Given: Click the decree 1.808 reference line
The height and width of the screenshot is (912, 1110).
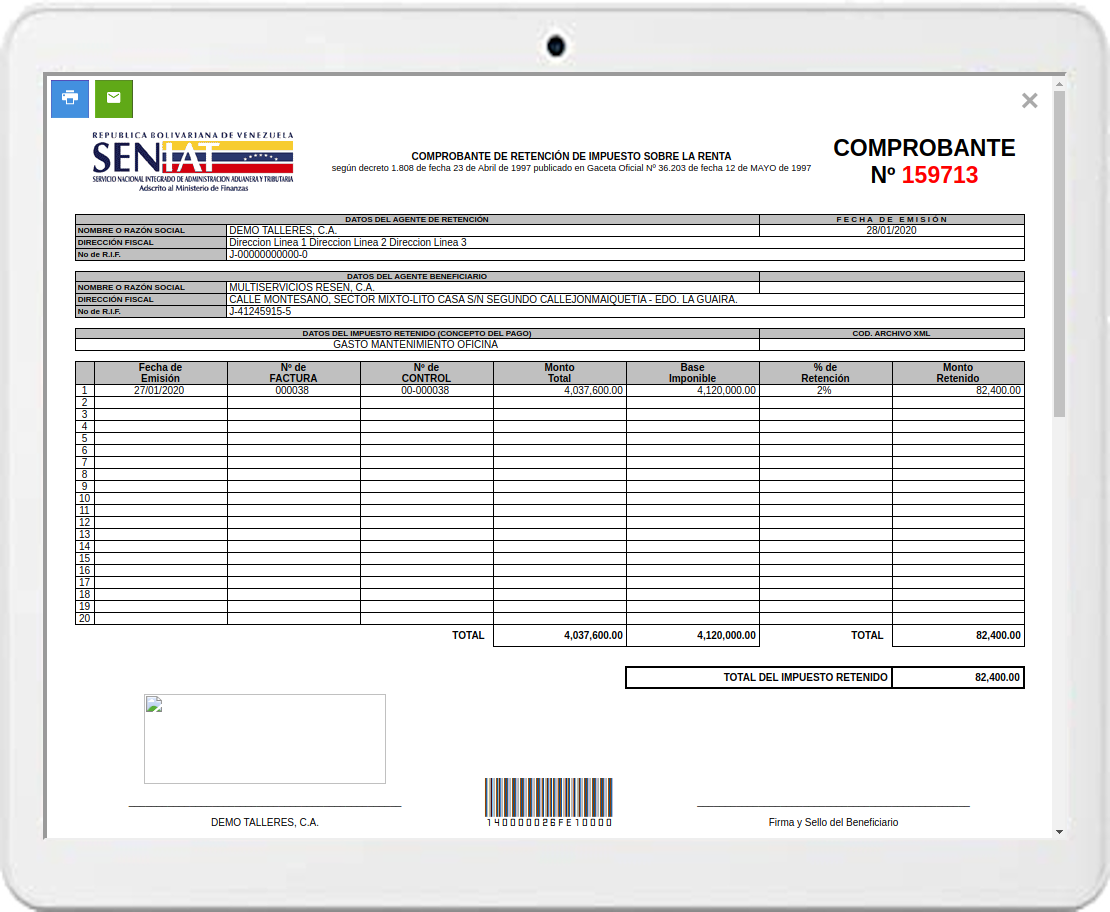Looking at the screenshot, I should point(571,168).
